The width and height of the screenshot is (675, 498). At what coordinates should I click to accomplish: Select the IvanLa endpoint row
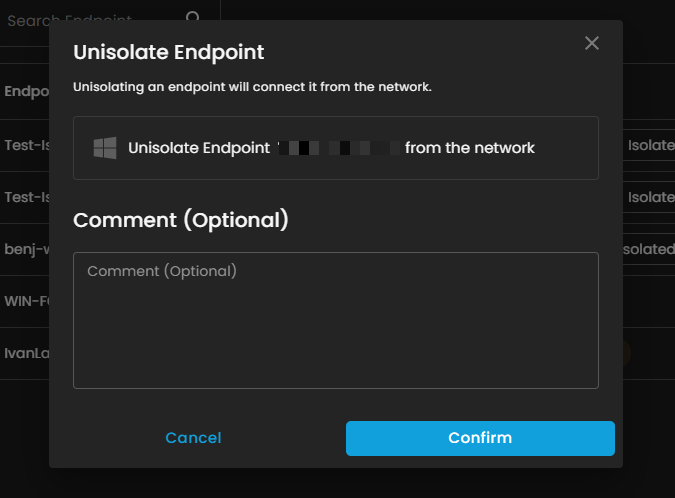click(26, 353)
